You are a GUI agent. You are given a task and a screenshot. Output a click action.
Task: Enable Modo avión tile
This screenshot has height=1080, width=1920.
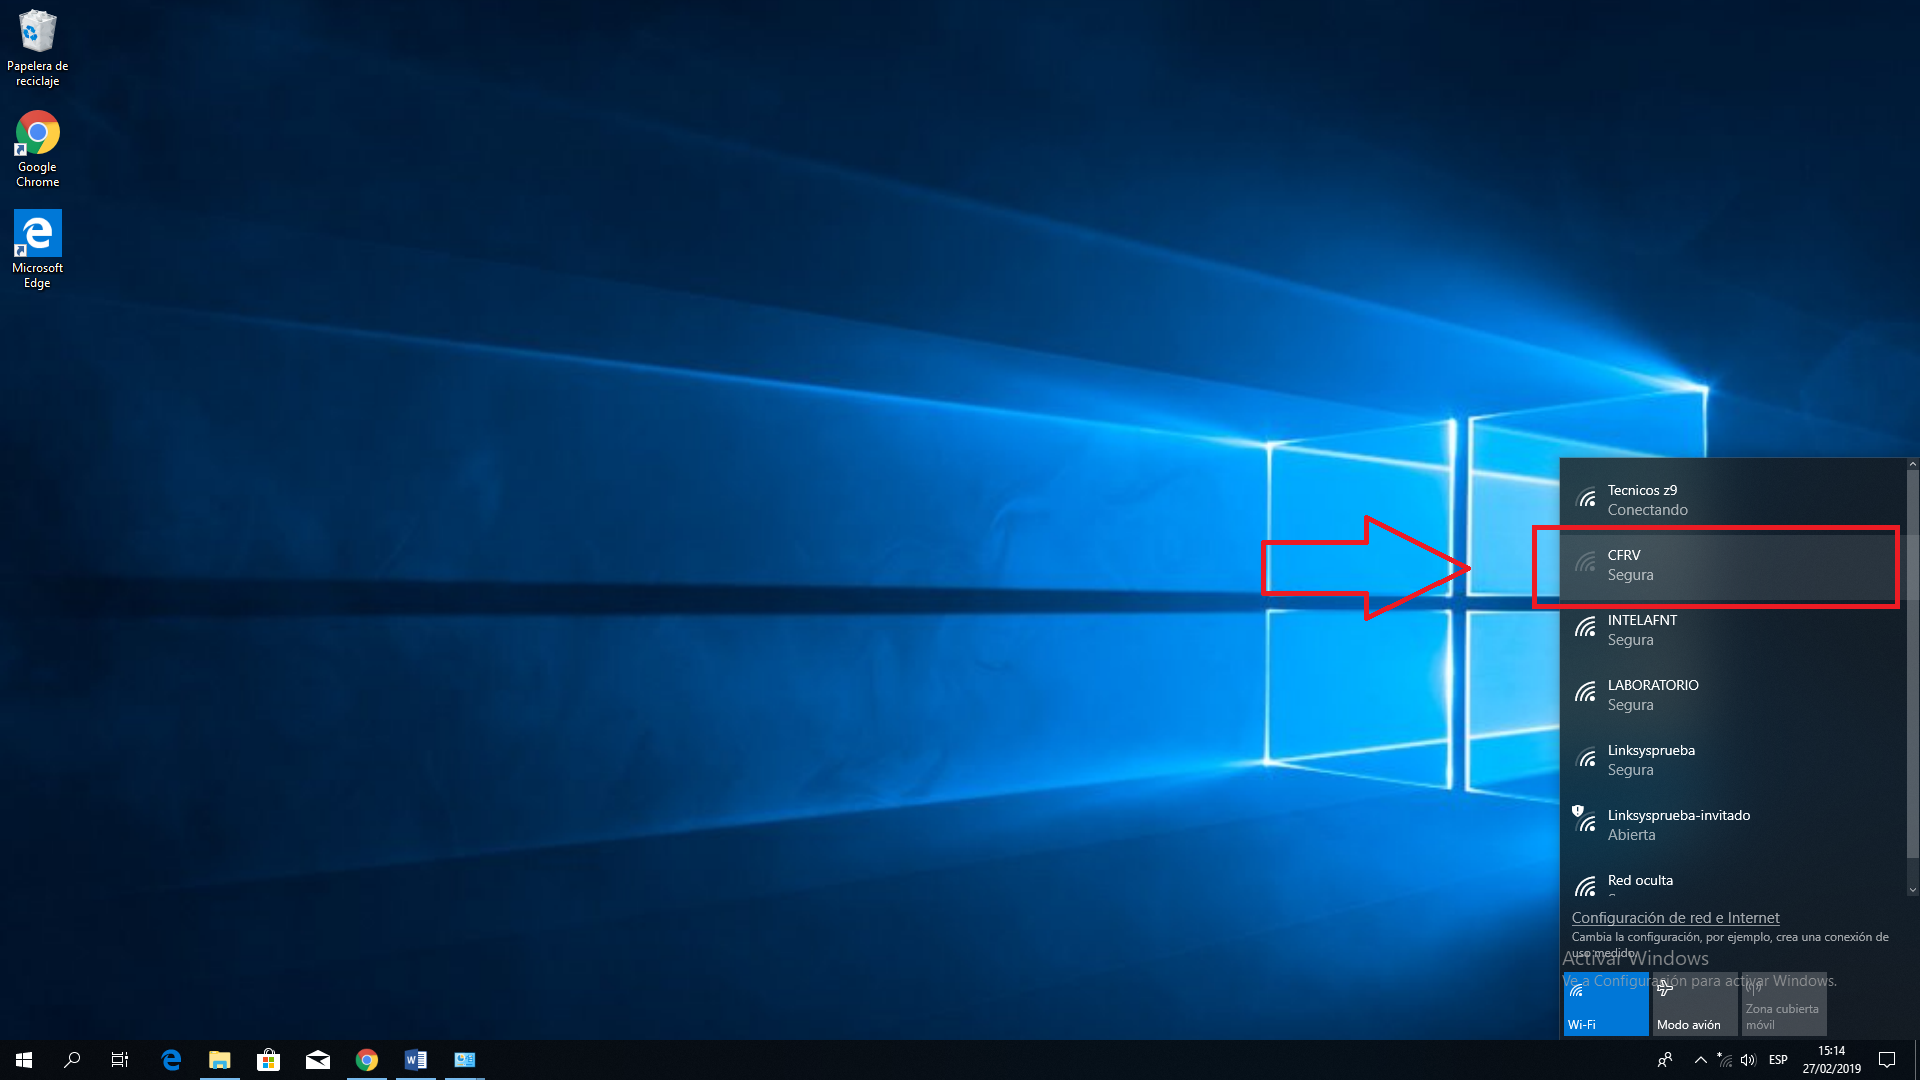click(1694, 1004)
